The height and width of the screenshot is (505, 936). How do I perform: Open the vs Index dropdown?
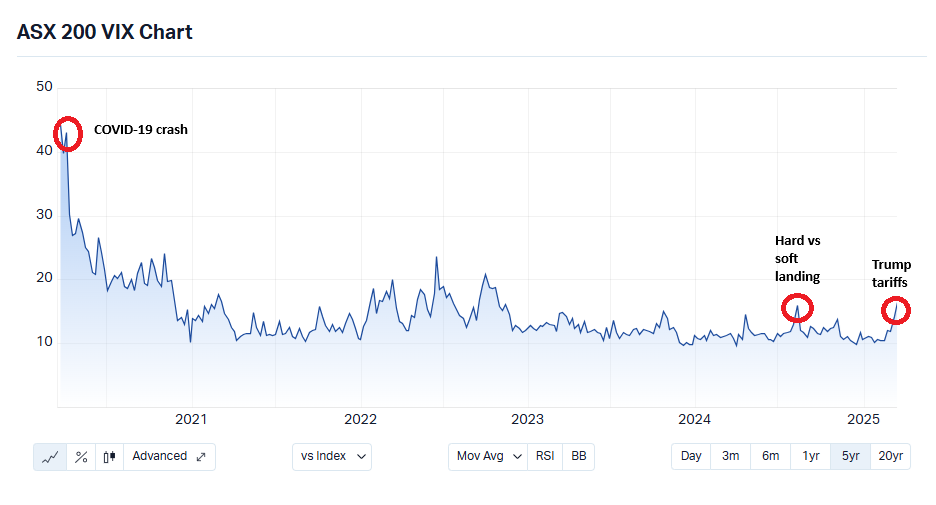[331, 456]
